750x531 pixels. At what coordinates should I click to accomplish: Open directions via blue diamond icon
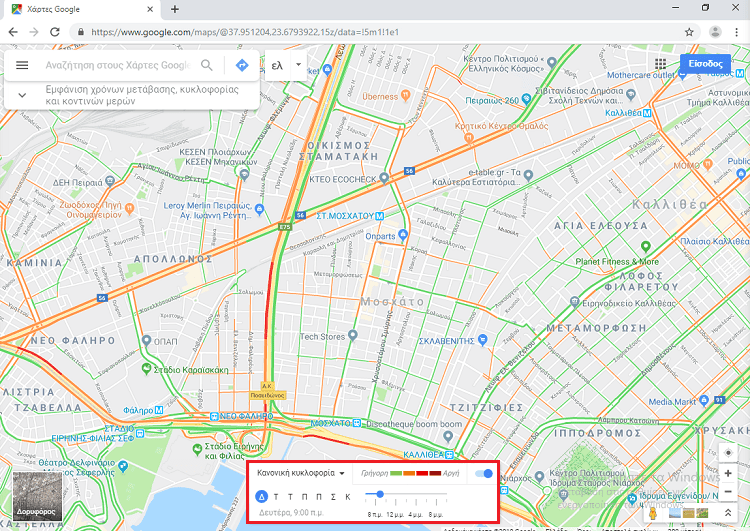coord(242,65)
